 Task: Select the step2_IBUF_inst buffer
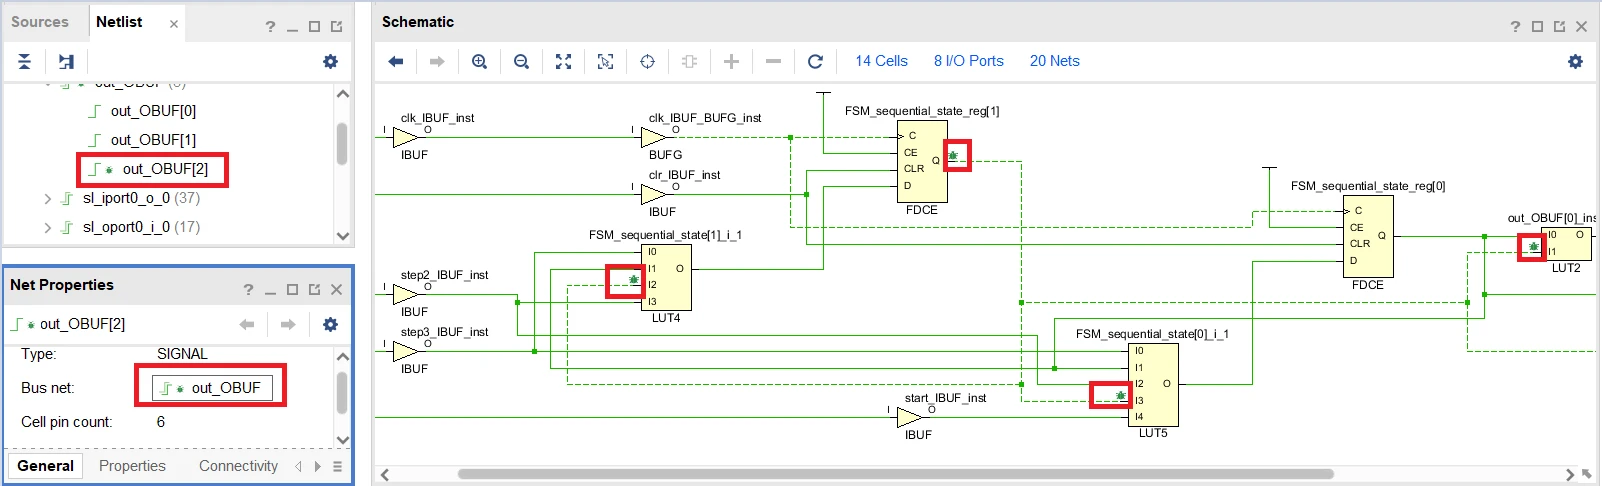click(x=406, y=294)
